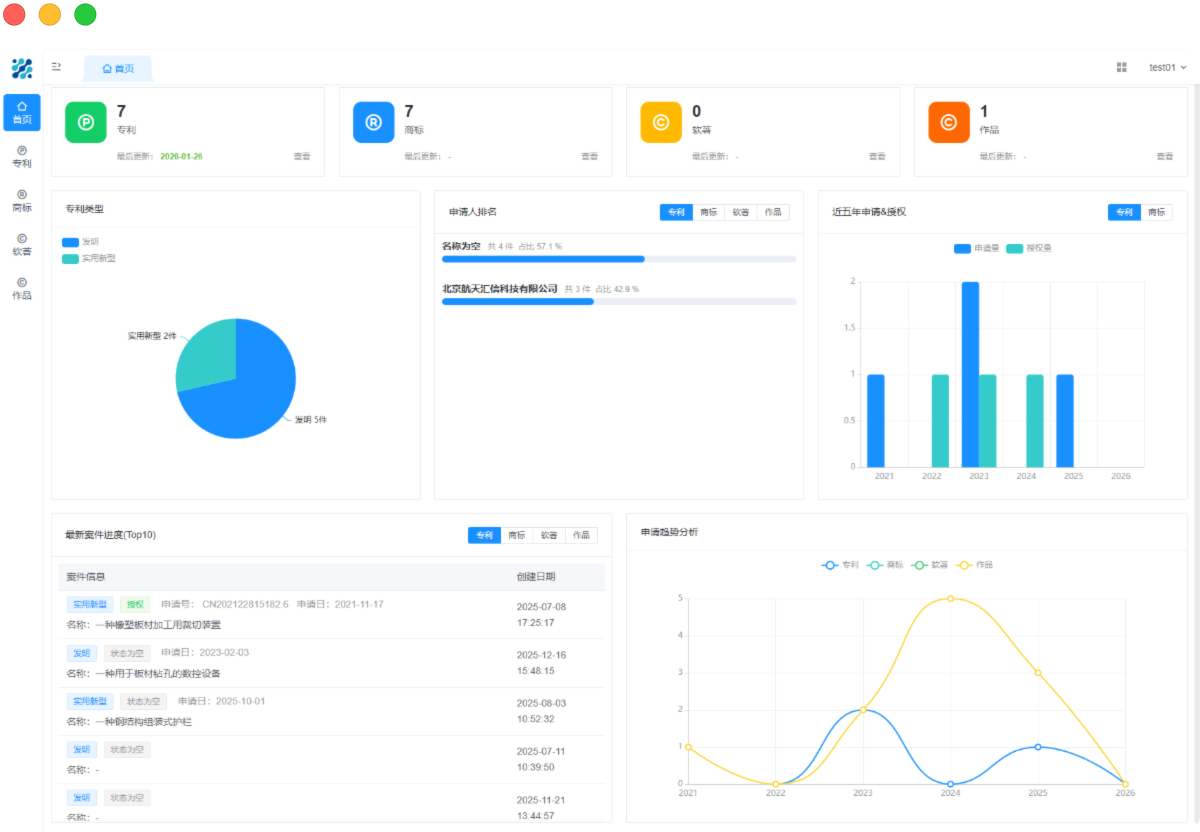1200x832 pixels.
Task: Click the blue trademark card icon
Action: click(x=373, y=122)
